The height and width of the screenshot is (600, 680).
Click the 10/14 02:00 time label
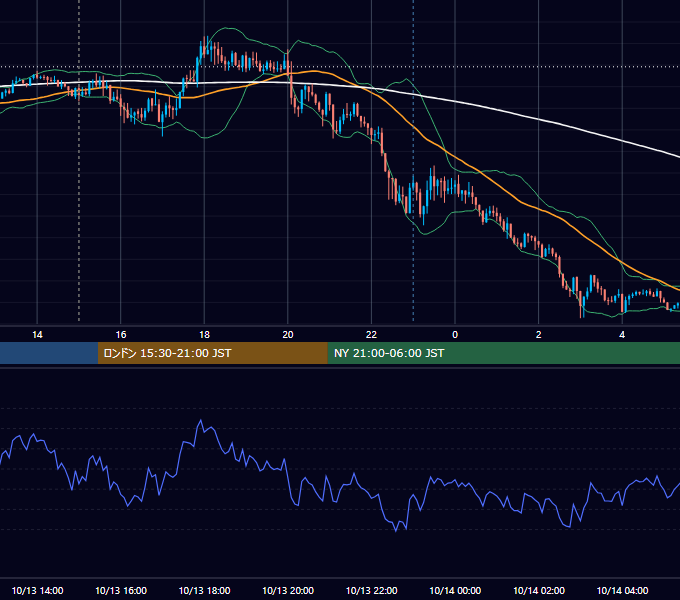[x=539, y=590]
